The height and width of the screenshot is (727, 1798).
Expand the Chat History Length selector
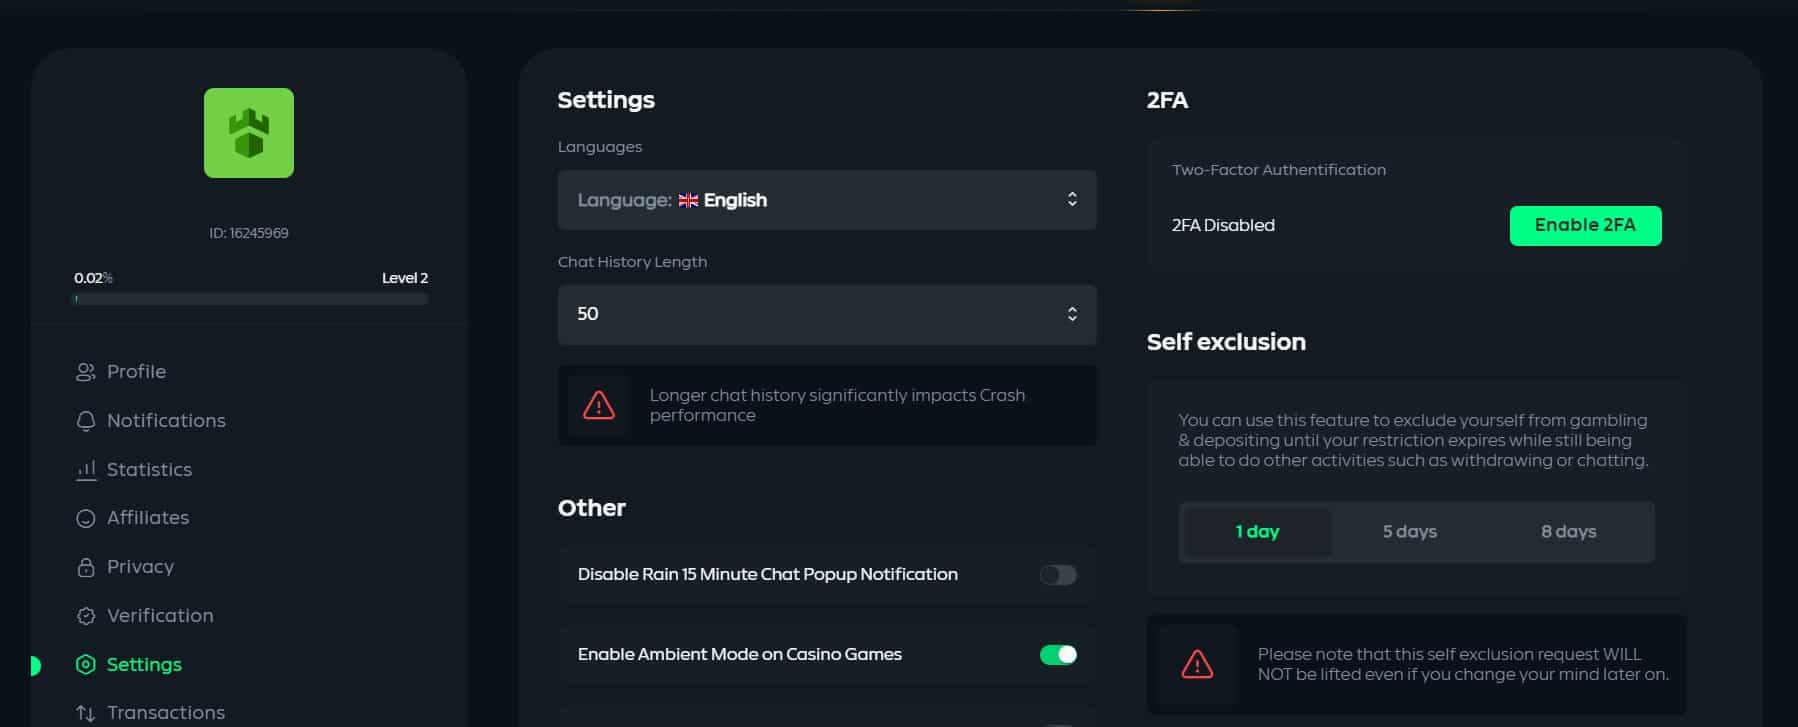pos(827,315)
